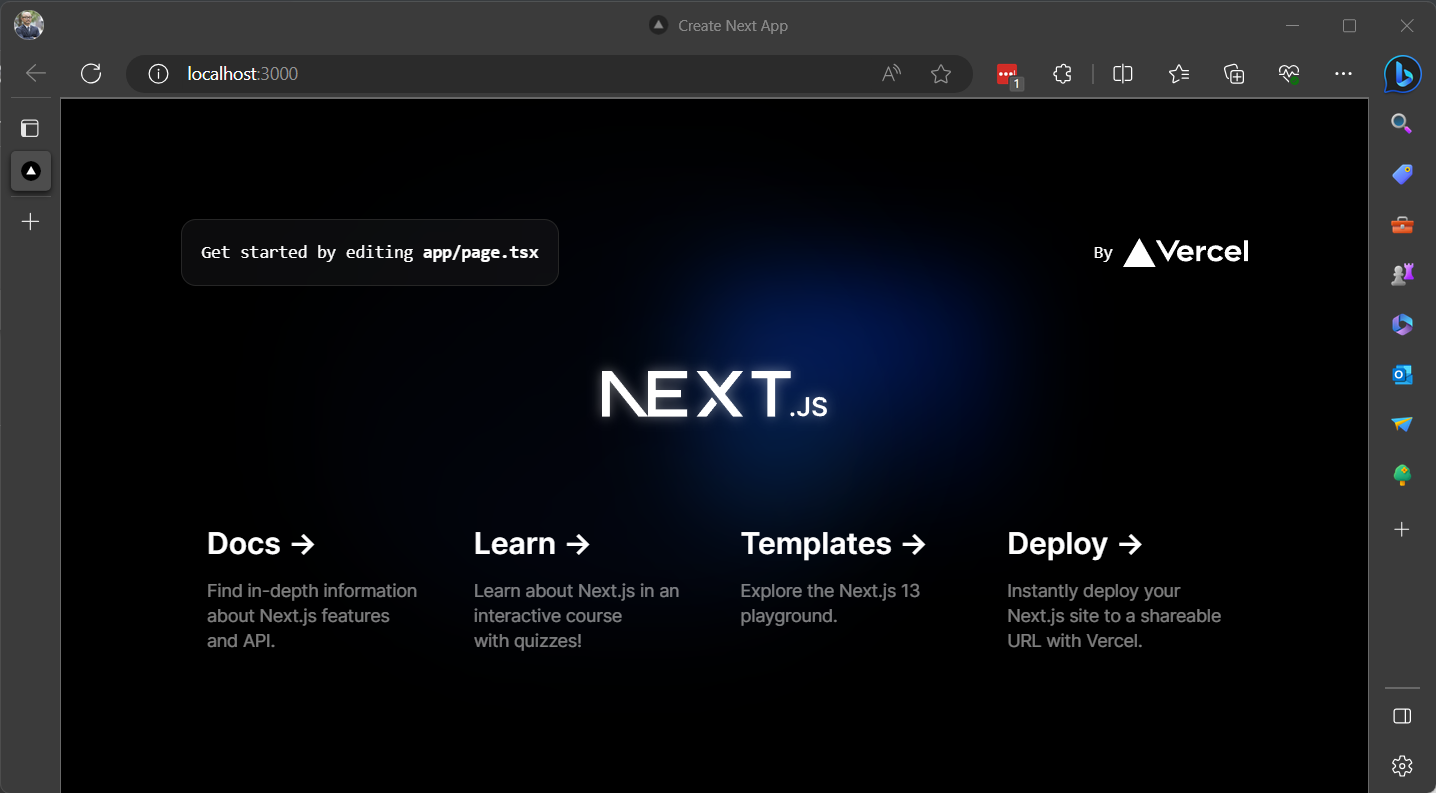Click the Create Next App window title
Image resolution: width=1436 pixels, height=793 pixels.
pos(733,26)
